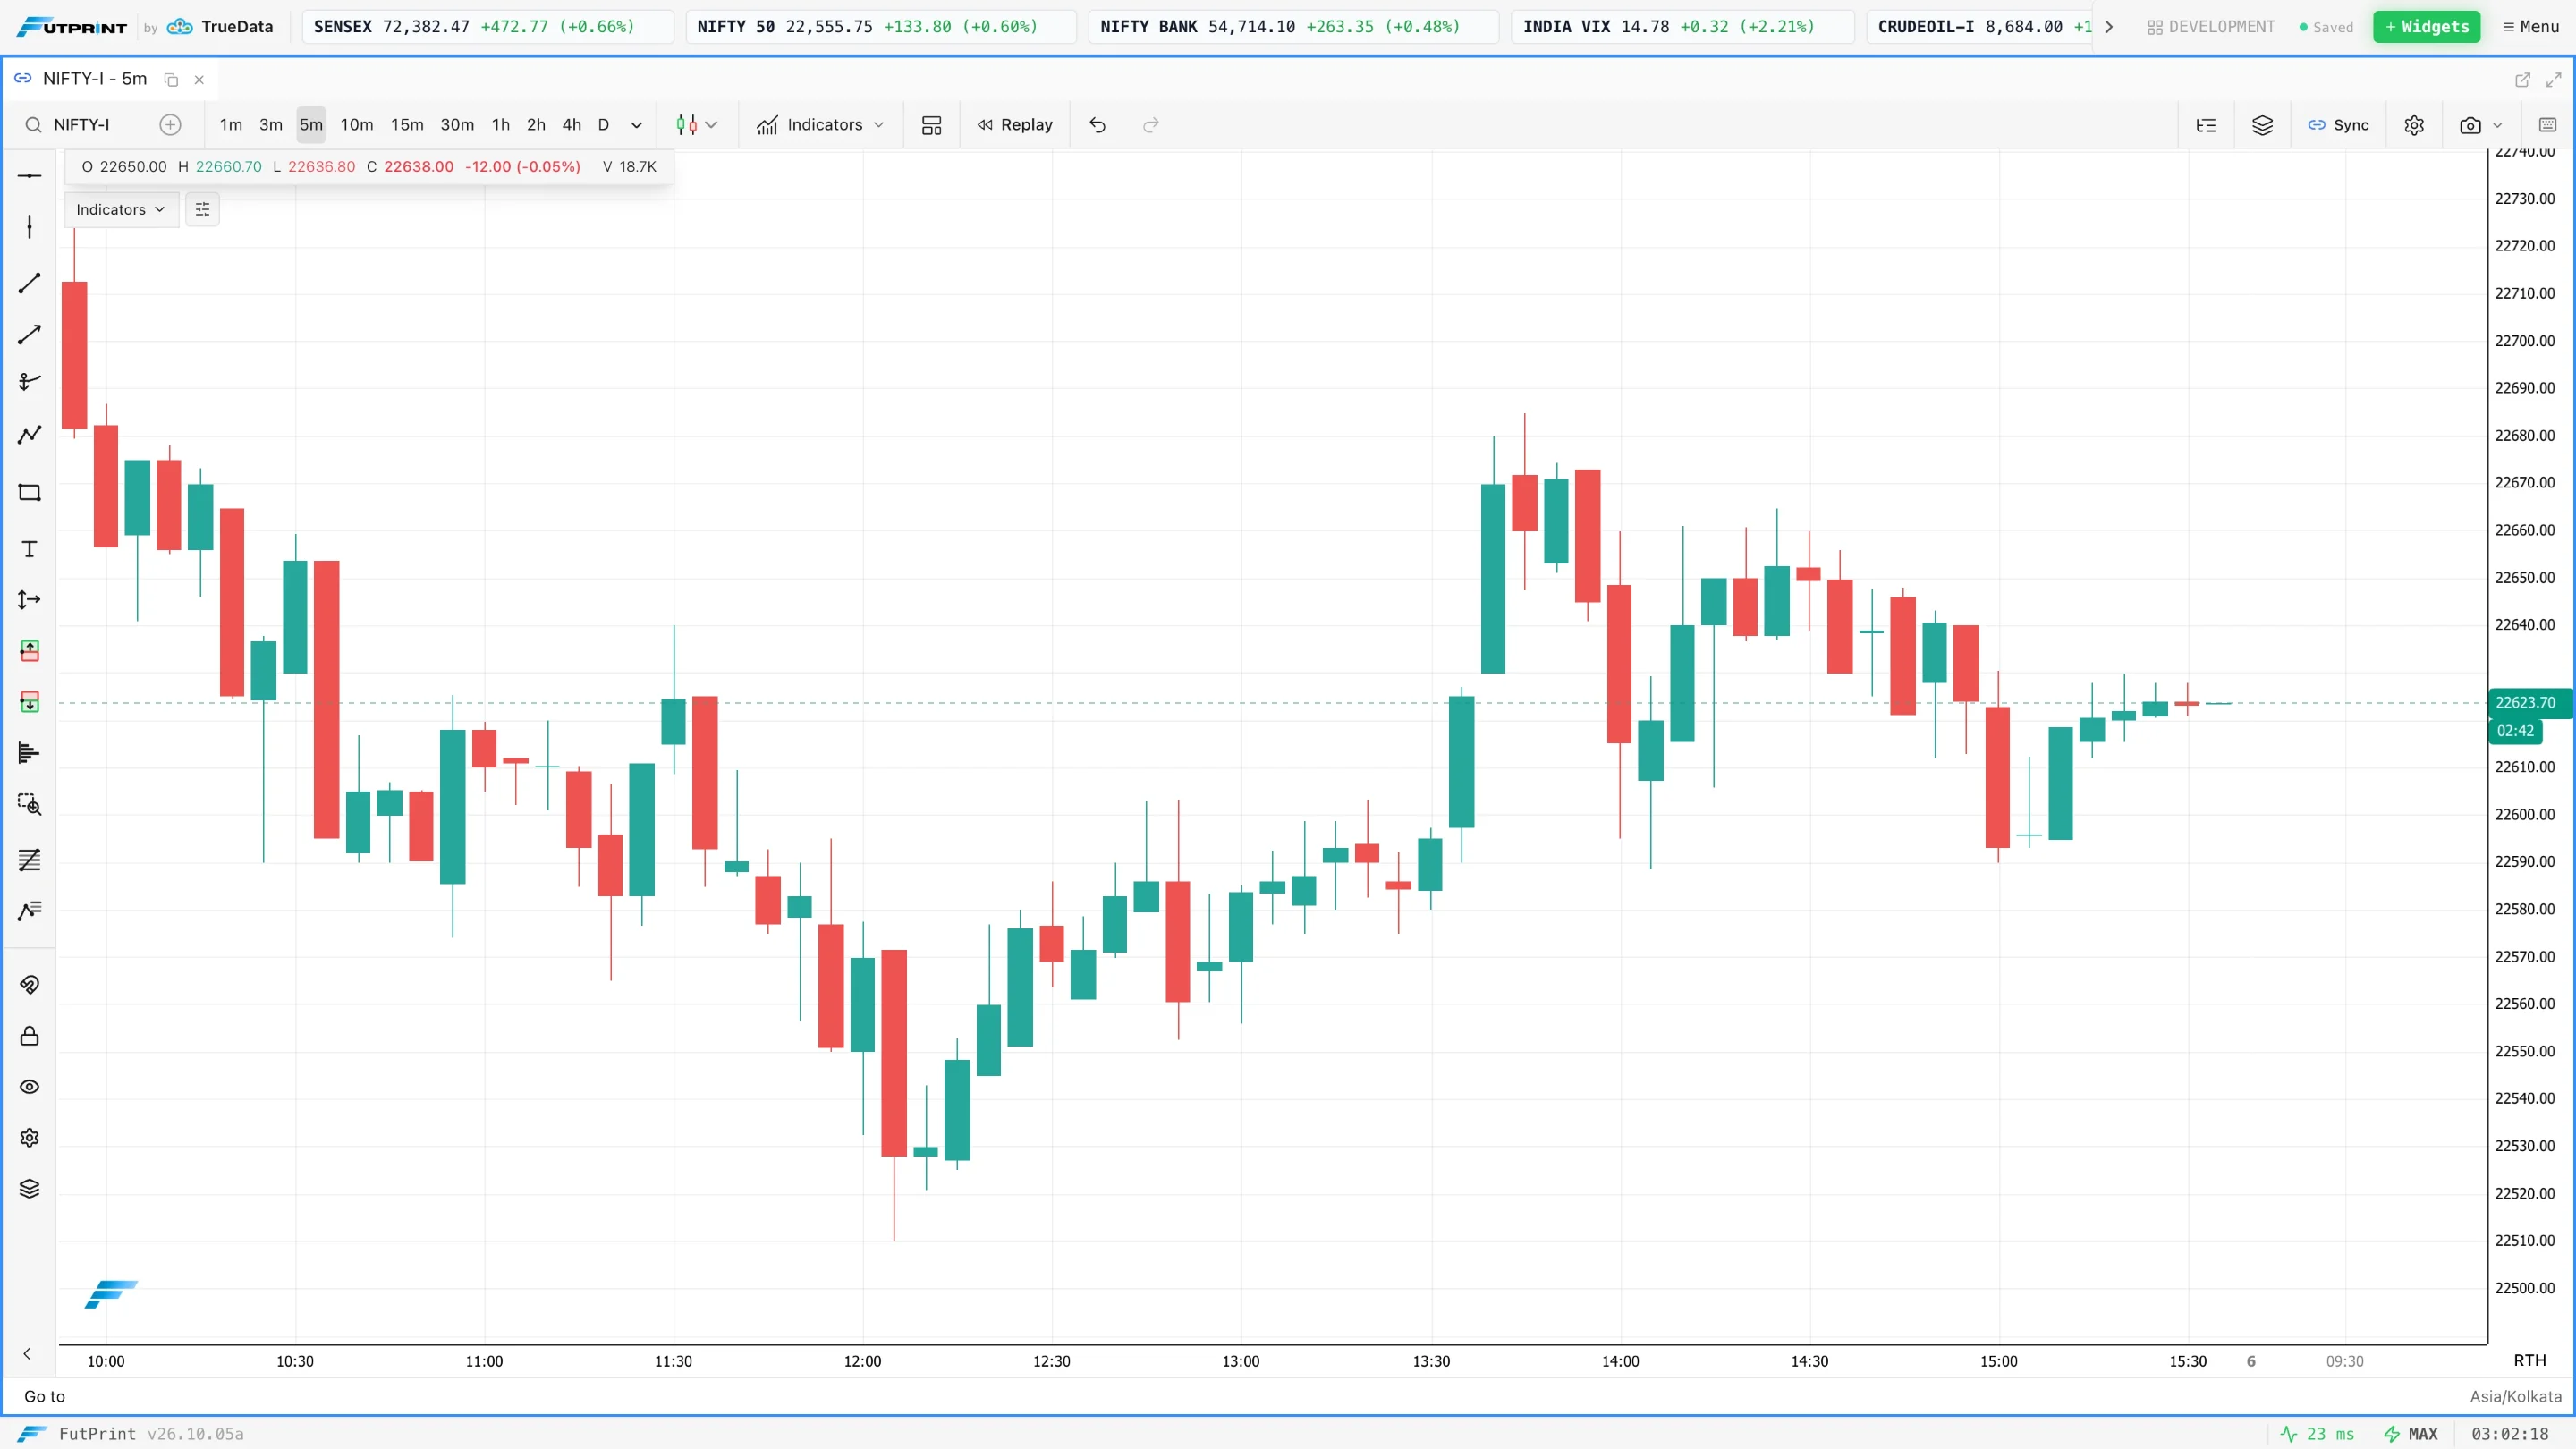The image size is (2576, 1449).
Task: Open chart settings gear in top toolbar
Action: [2414, 125]
